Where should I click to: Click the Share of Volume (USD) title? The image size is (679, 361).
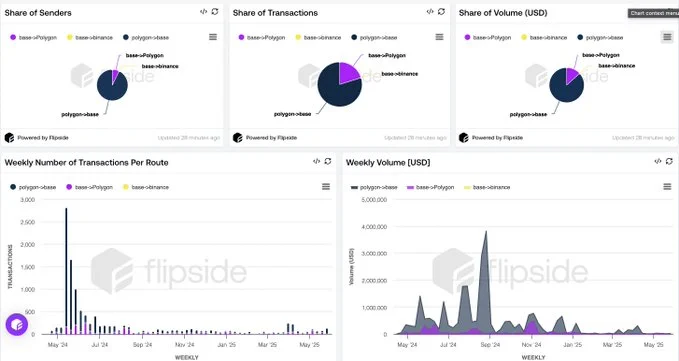[503, 13]
